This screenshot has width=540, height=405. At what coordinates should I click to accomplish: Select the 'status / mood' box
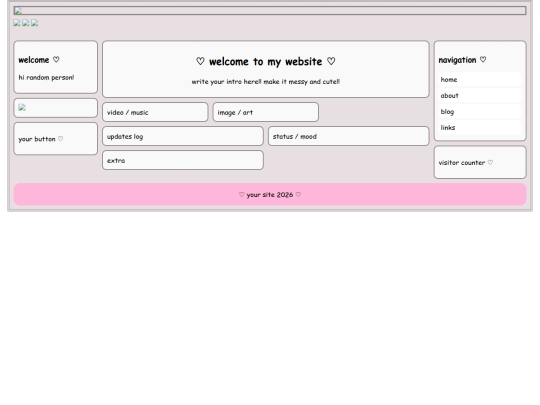(349, 136)
